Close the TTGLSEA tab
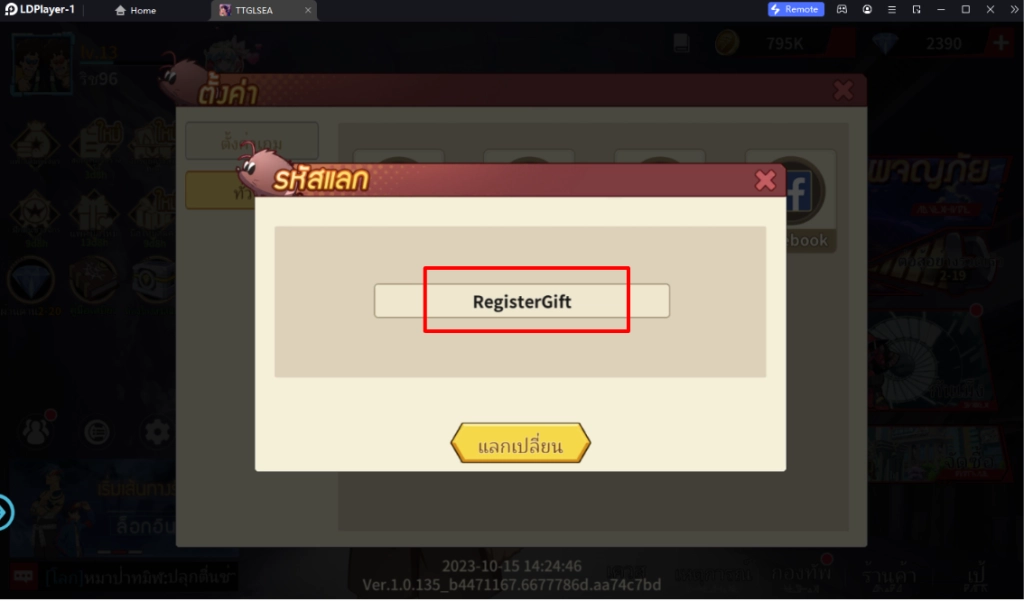Screen dimensions: 1024x601 pos(308,10)
